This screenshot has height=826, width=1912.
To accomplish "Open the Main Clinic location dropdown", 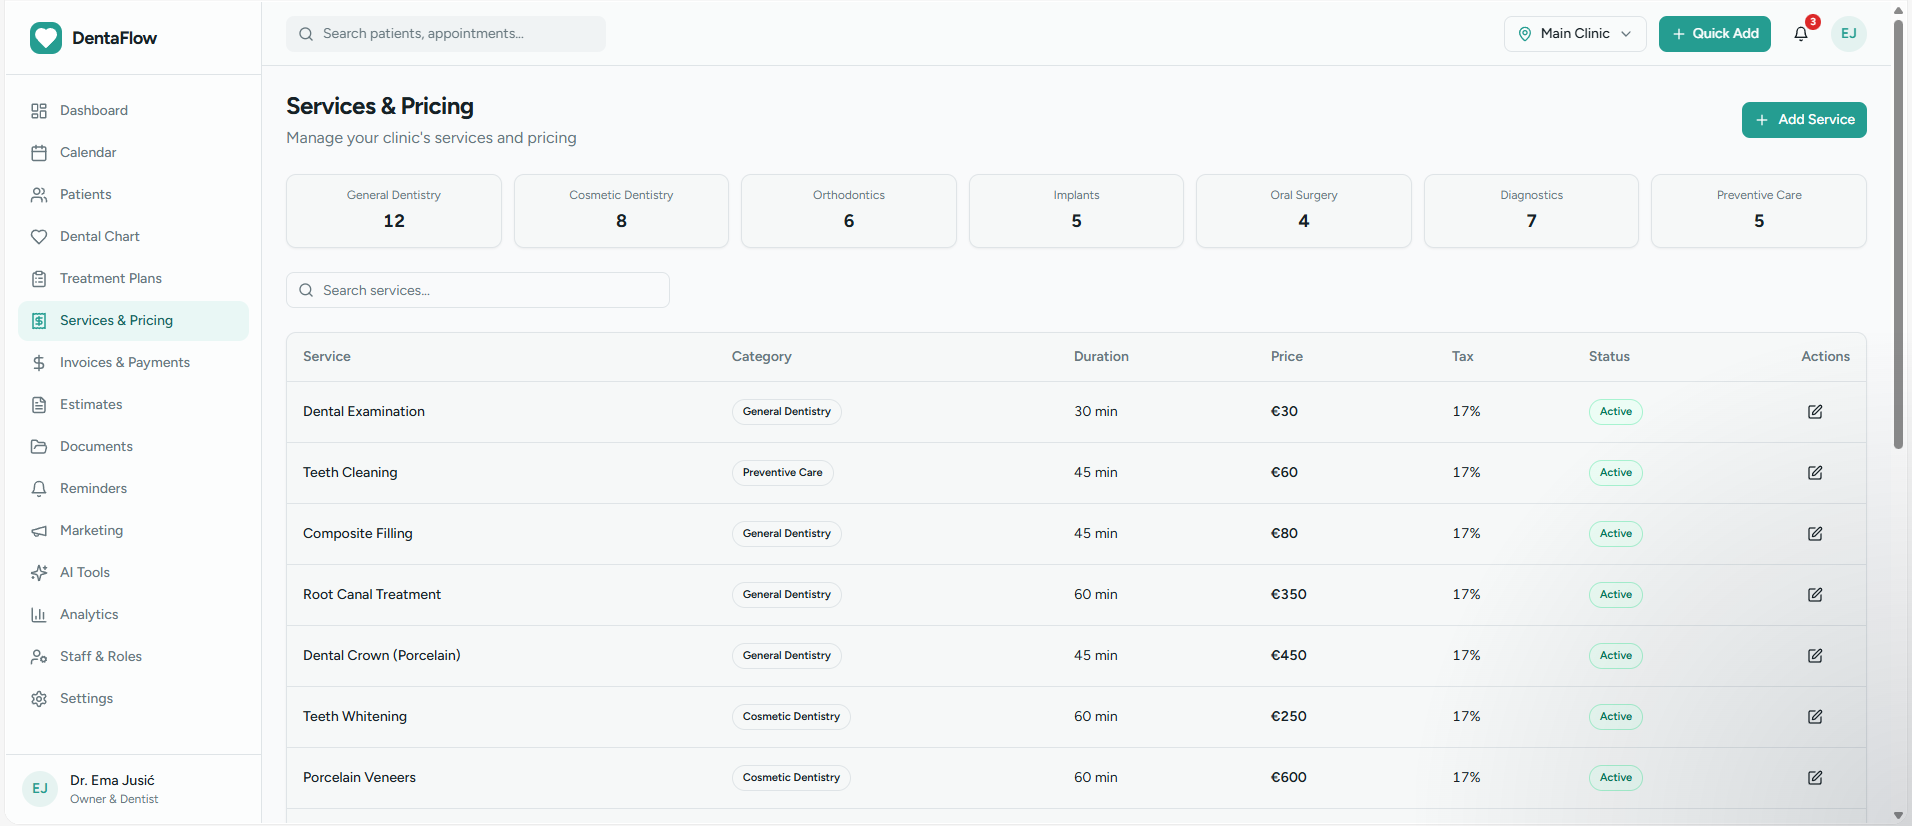I will 1575,34.
